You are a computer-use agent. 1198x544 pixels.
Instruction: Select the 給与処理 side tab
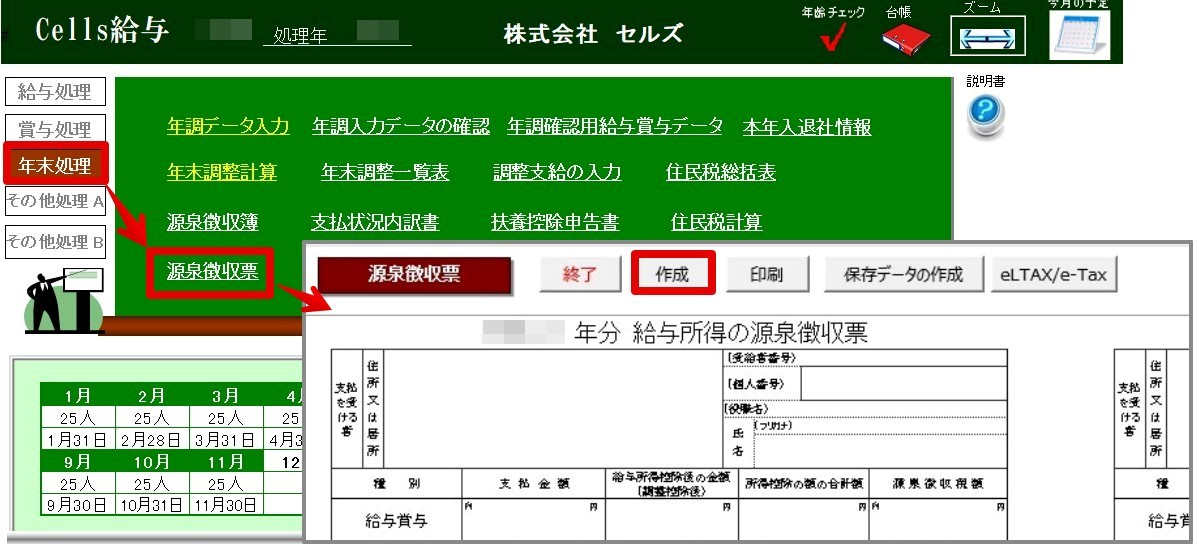pos(55,92)
